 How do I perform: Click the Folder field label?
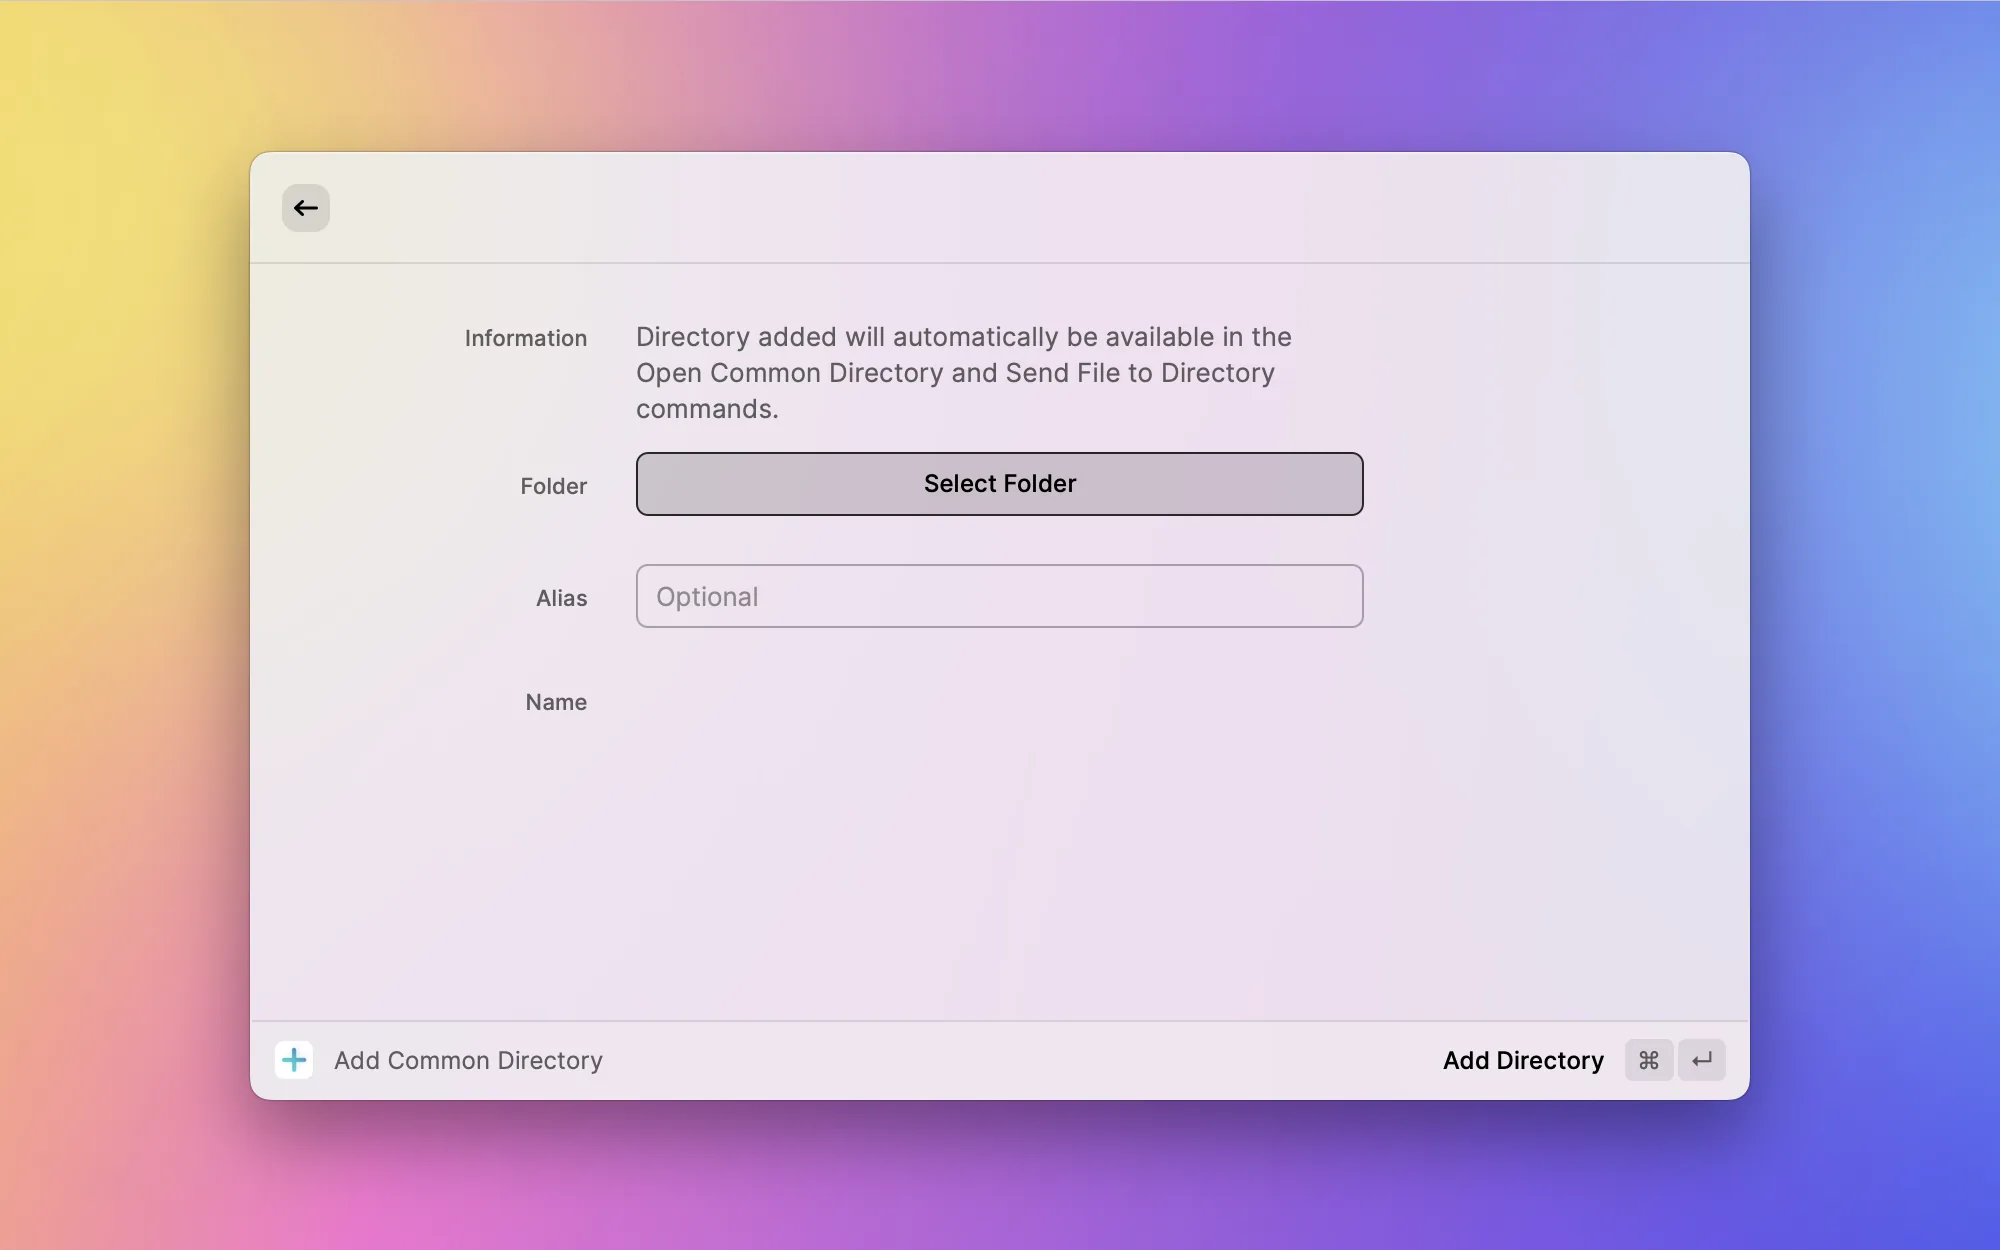553,486
